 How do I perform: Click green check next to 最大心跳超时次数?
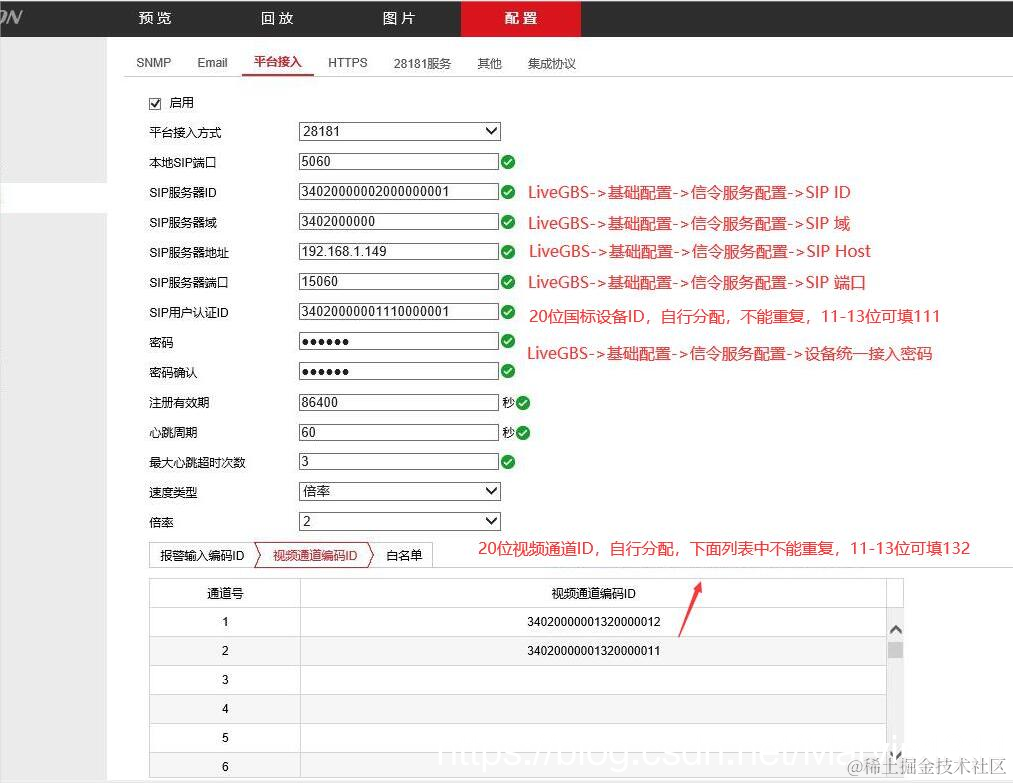point(507,461)
